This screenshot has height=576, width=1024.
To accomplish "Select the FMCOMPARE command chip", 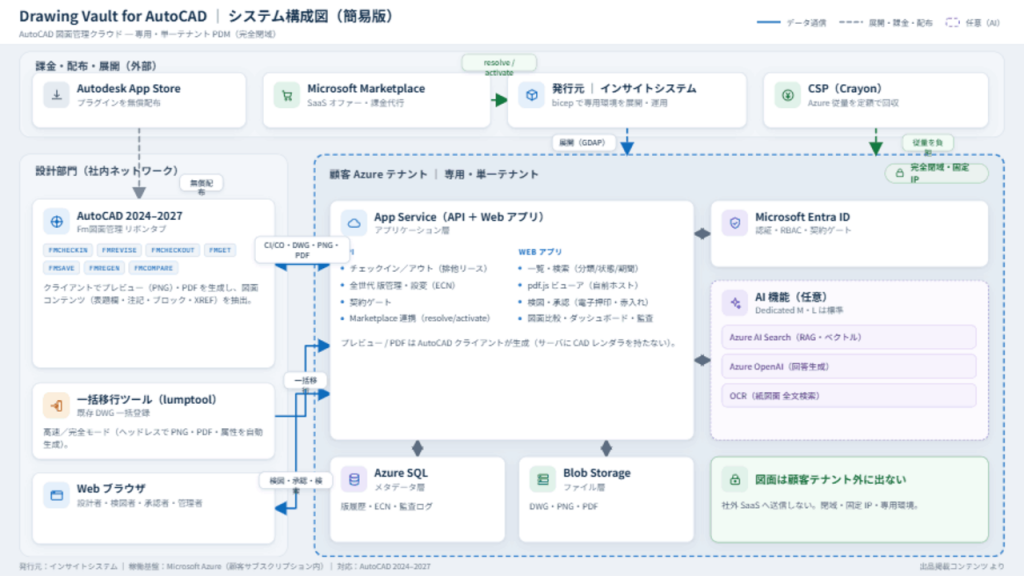I will click(153, 268).
